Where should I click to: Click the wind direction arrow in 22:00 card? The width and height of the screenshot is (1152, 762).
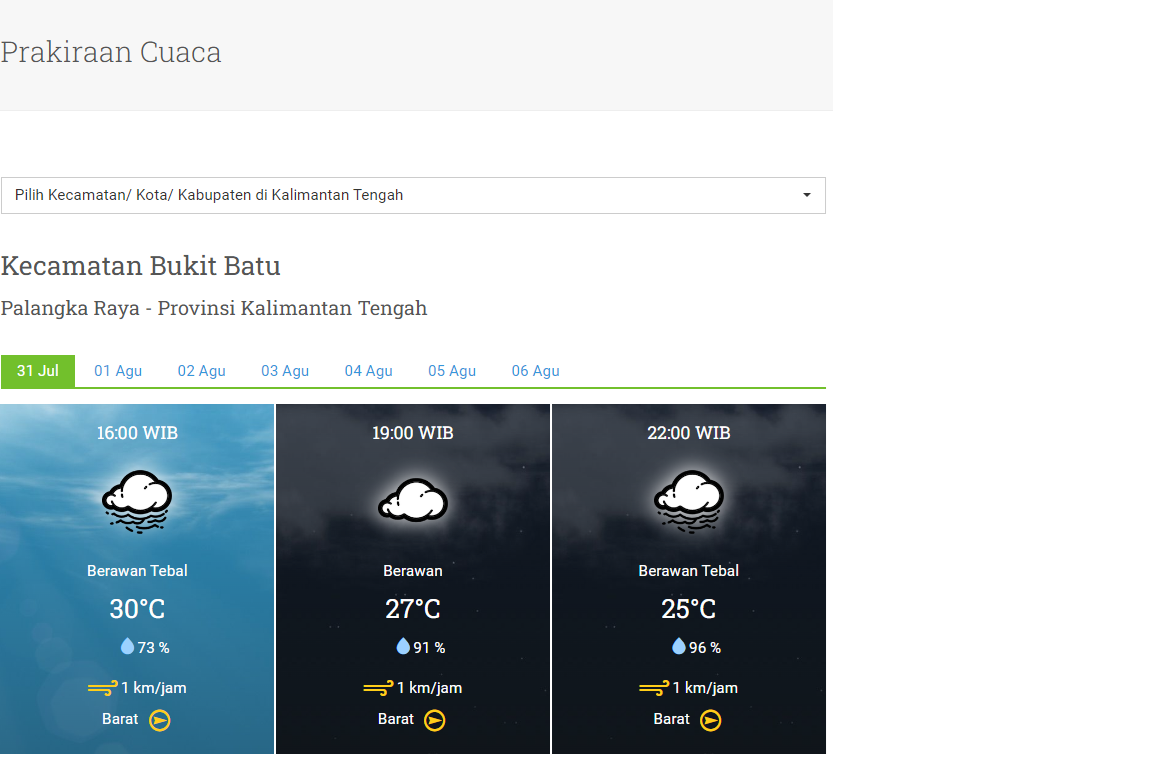coord(710,720)
